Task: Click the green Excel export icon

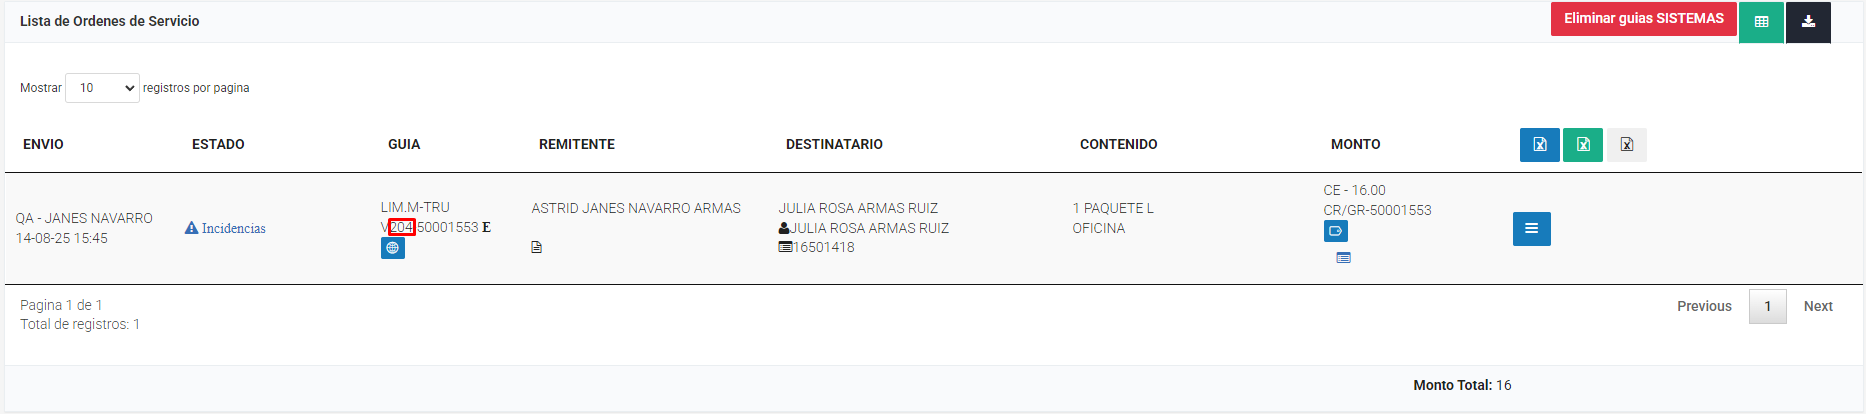Action: point(1583,145)
